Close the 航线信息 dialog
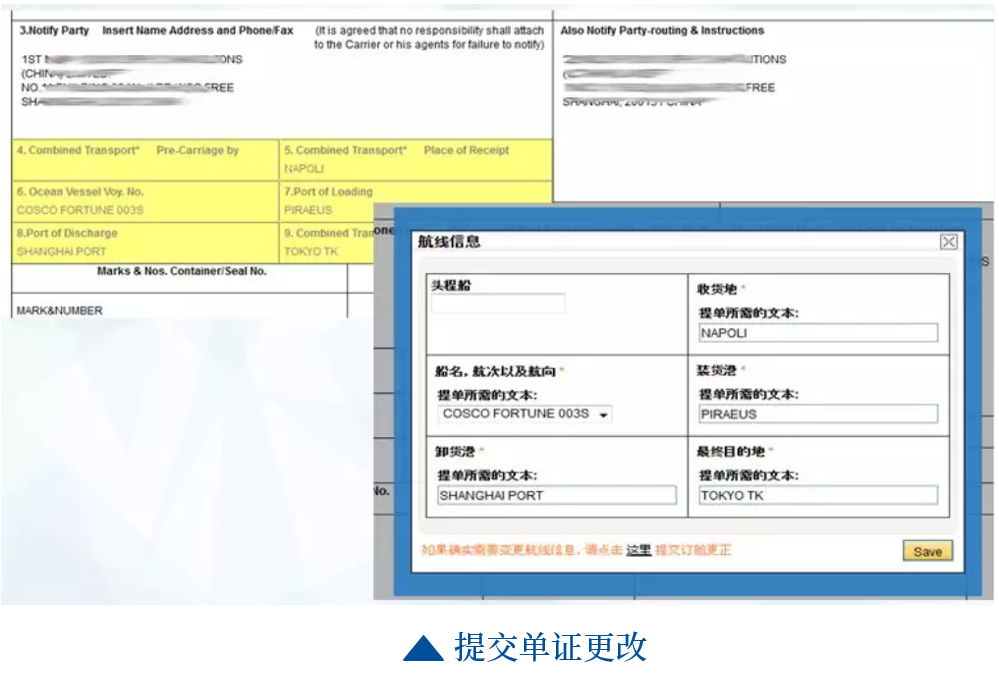This screenshot has width=999, height=681. click(x=948, y=242)
